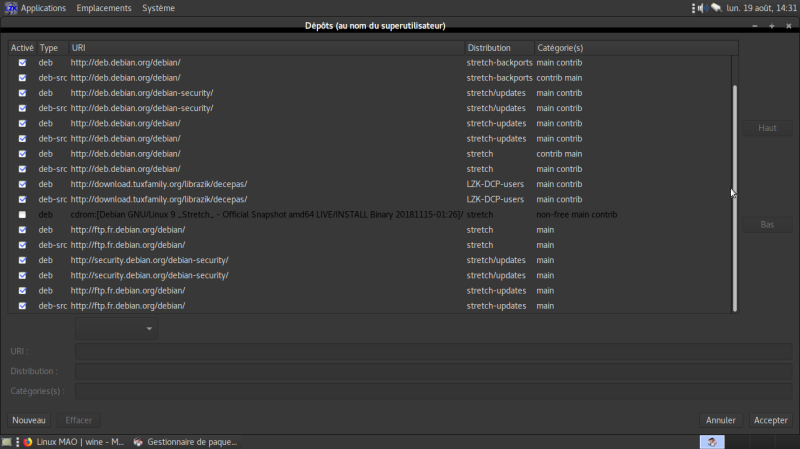Click the Nouveau button
Screen dimensions: 800x449
click(x=29, y=420)
